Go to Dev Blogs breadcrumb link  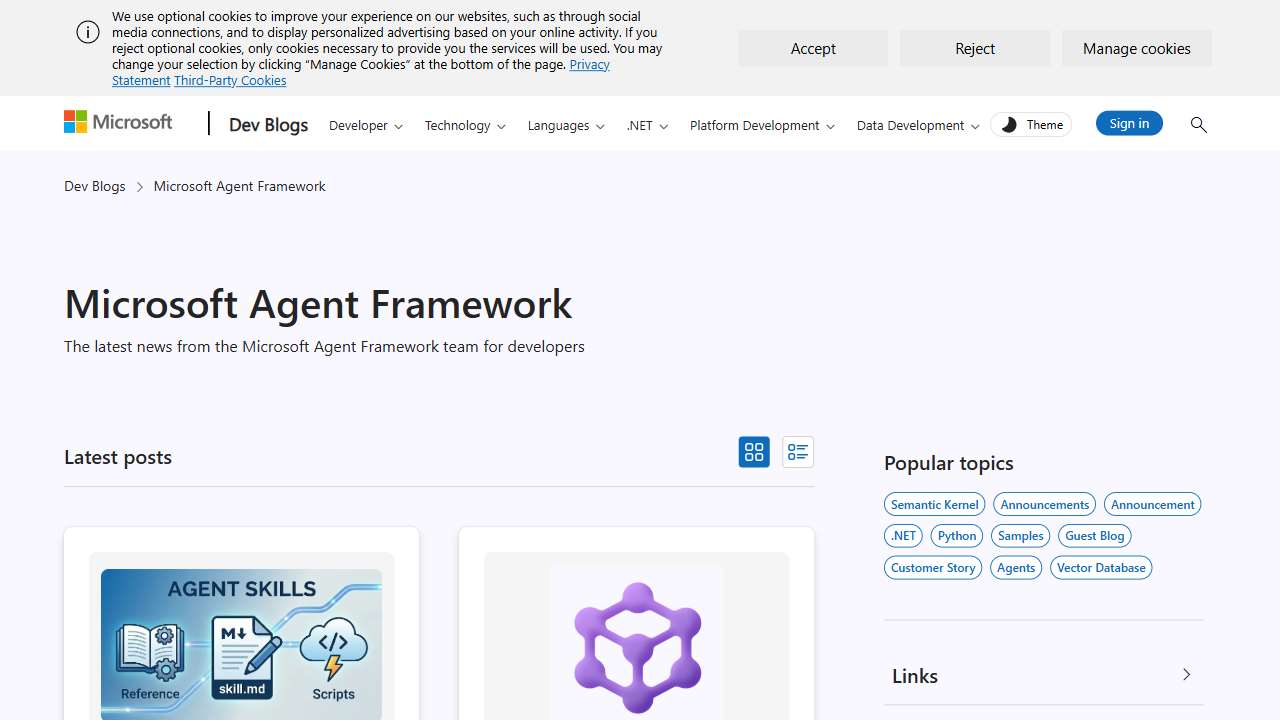point(95,186)
